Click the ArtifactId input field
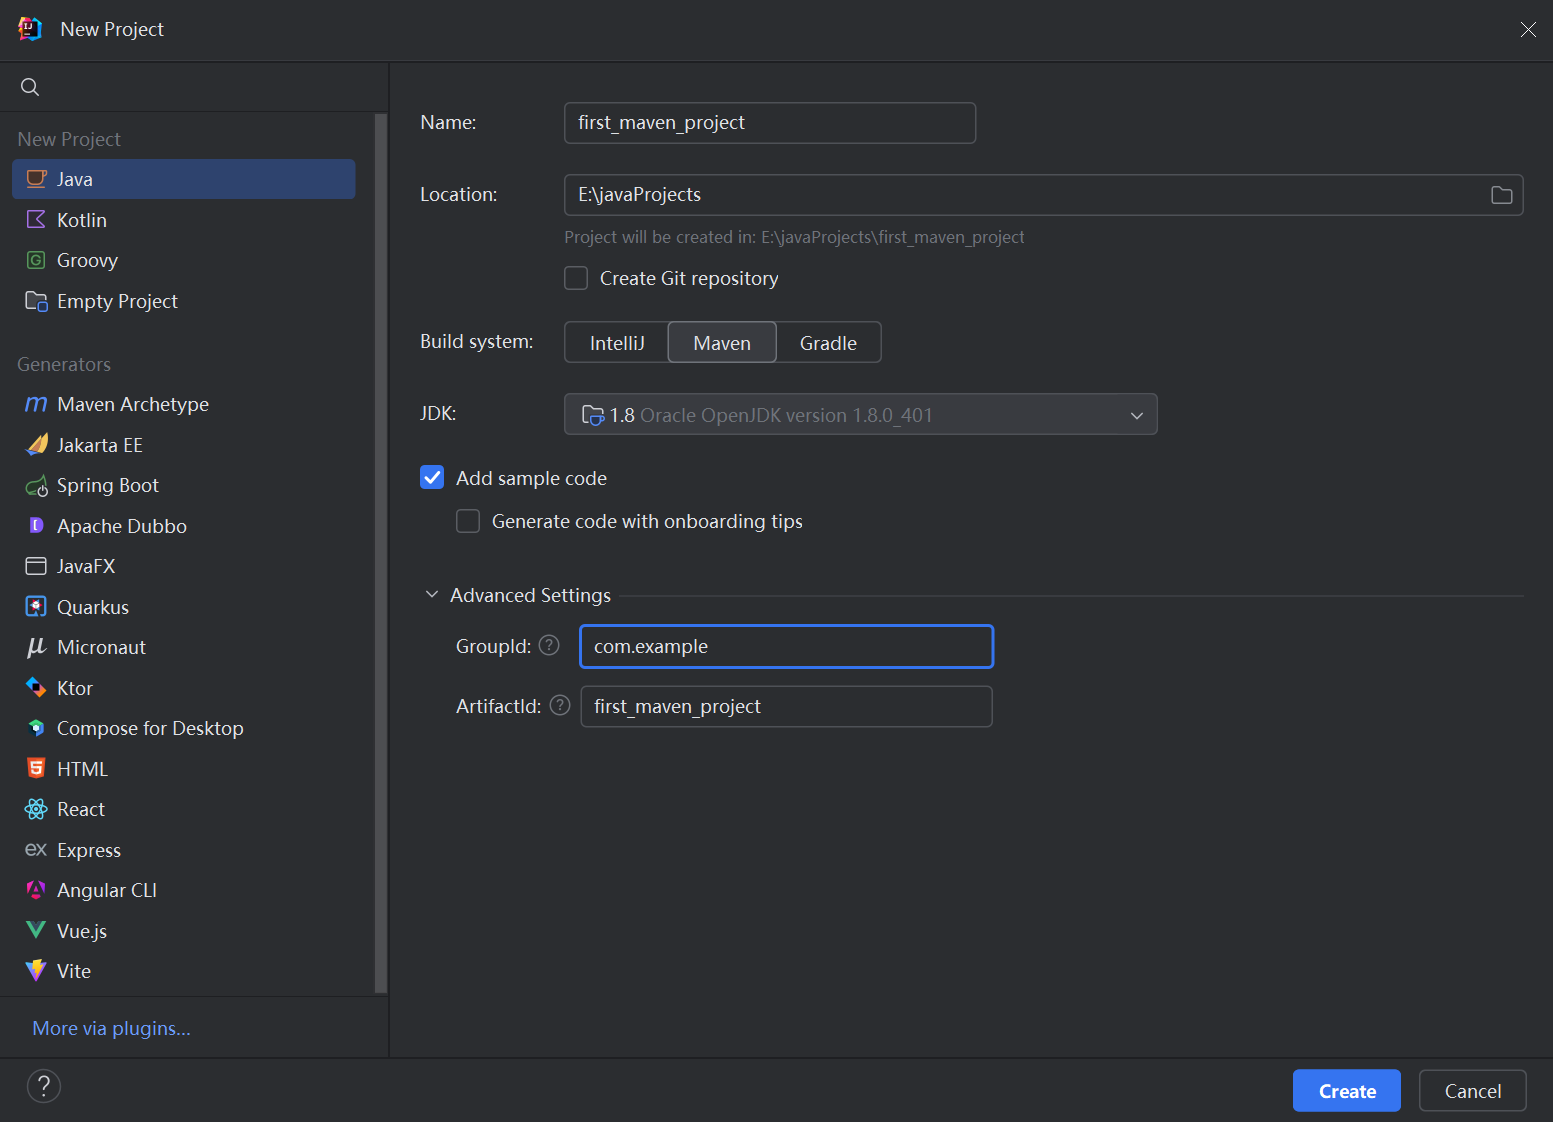 click(786, 706)
